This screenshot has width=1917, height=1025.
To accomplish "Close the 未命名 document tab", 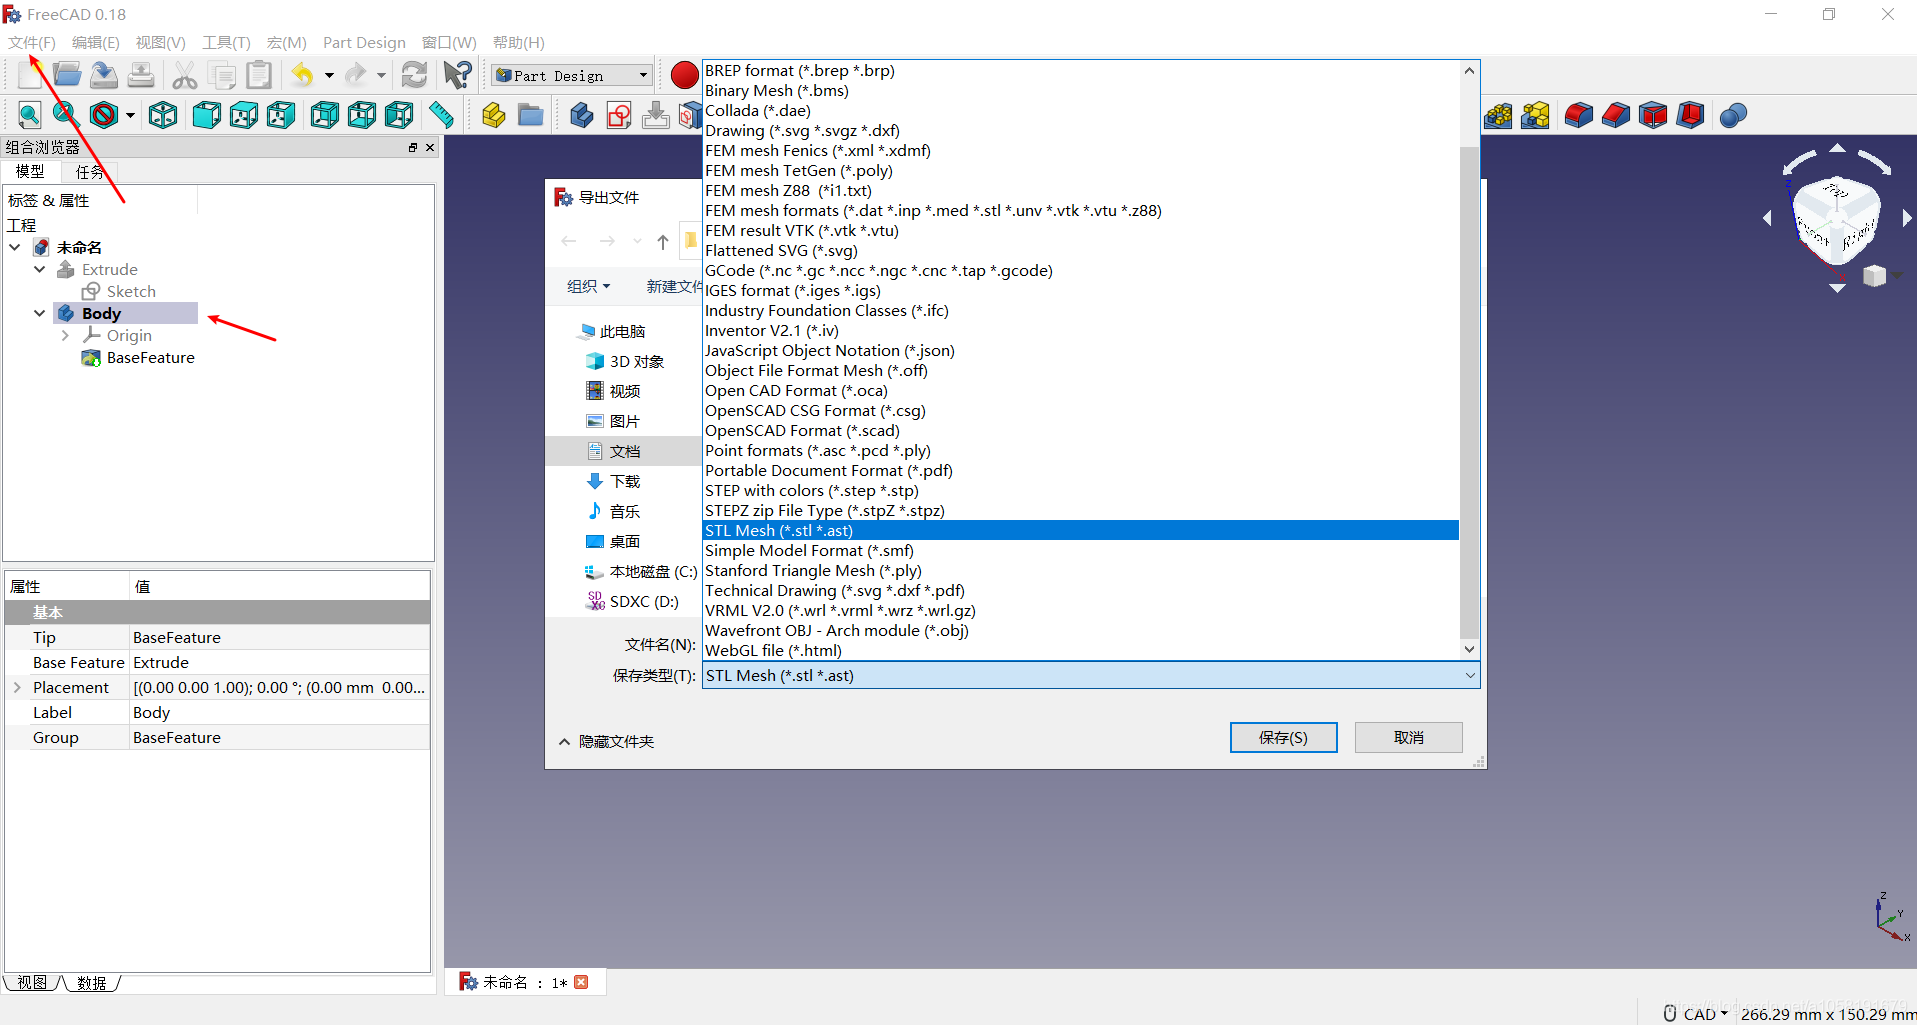I will (x=581, y=982).
